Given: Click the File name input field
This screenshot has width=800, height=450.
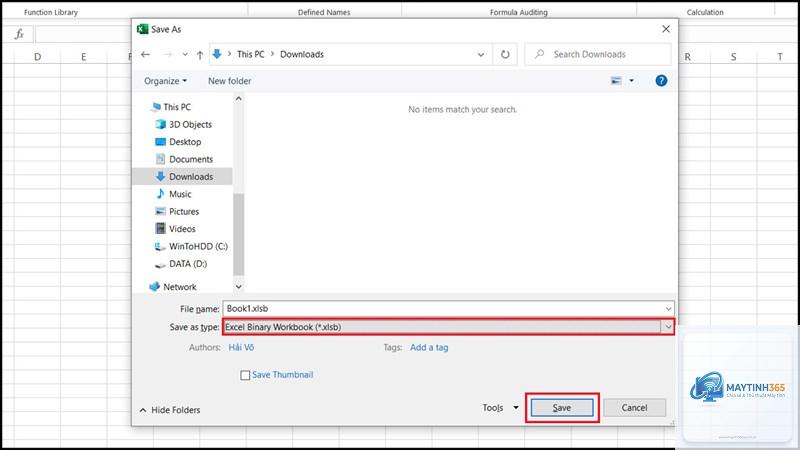Looking at the screenshot, I should 443,308.
